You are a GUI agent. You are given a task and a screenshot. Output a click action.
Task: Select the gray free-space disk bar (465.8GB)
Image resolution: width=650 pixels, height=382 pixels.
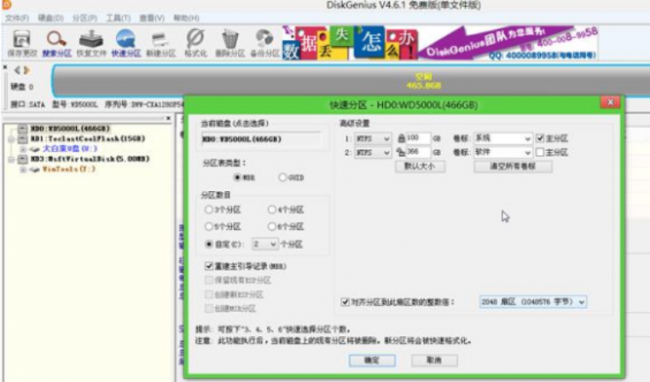pyautogui.click(x=350, y=81)
